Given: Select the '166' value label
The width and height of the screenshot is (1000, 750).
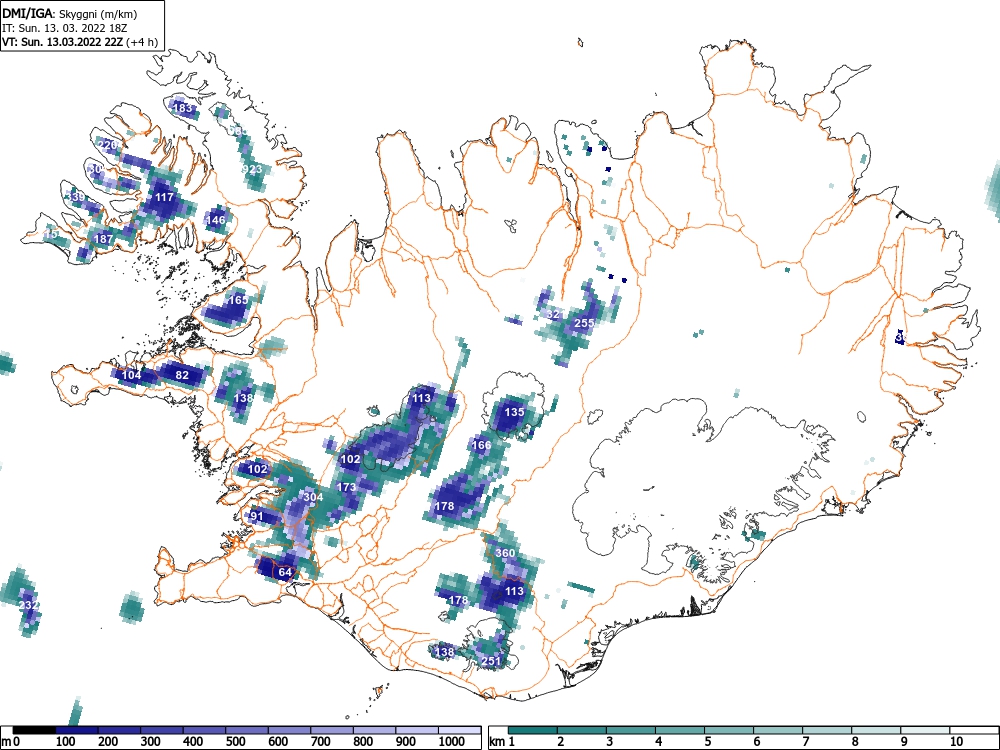Looking at the screenshot, I should pos(481,445).
